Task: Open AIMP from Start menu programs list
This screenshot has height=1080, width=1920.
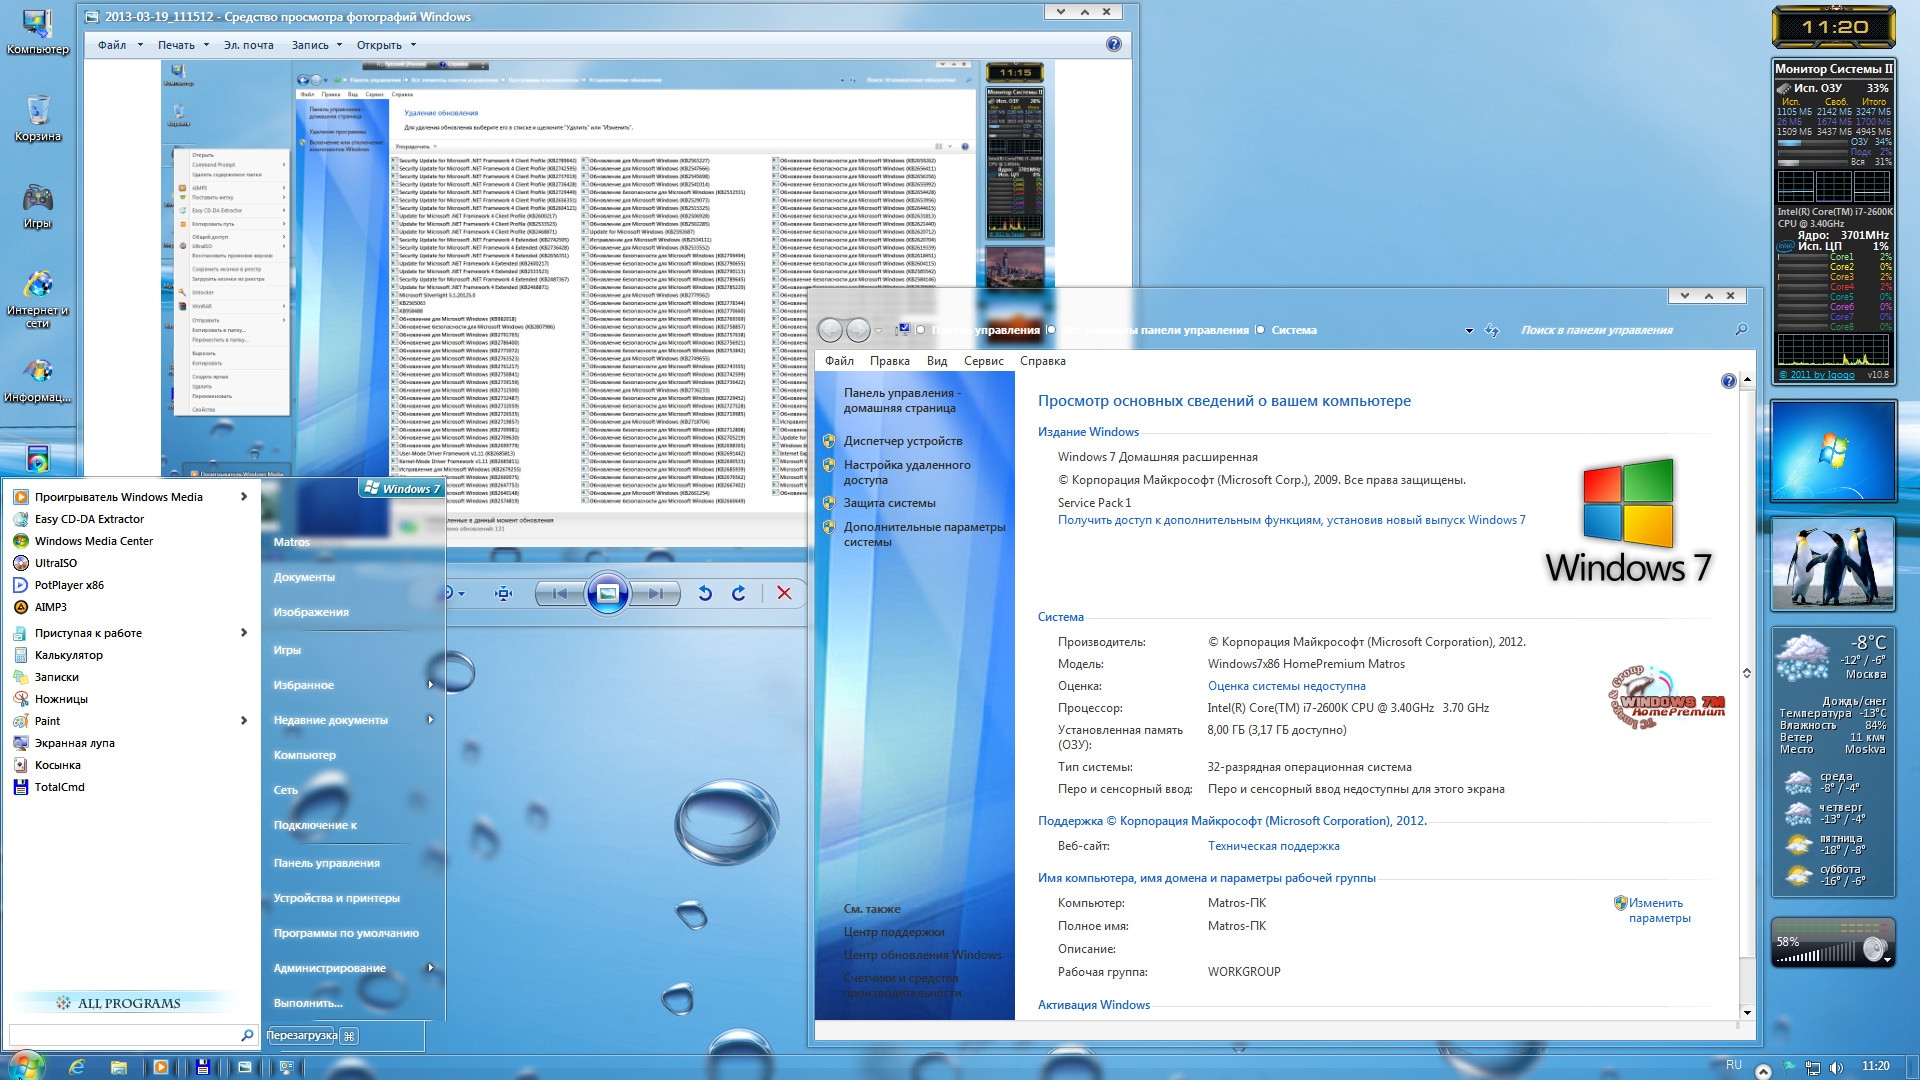Action: pos(53,607)
